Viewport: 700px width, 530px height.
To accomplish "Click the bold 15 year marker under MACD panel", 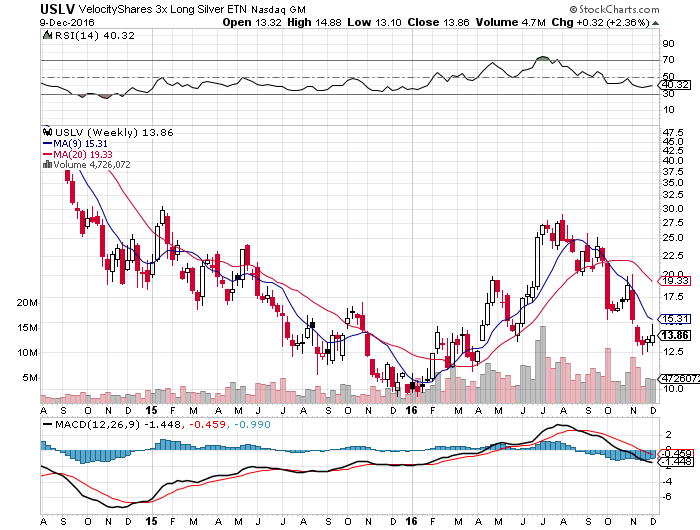I will tap(151, 521).
